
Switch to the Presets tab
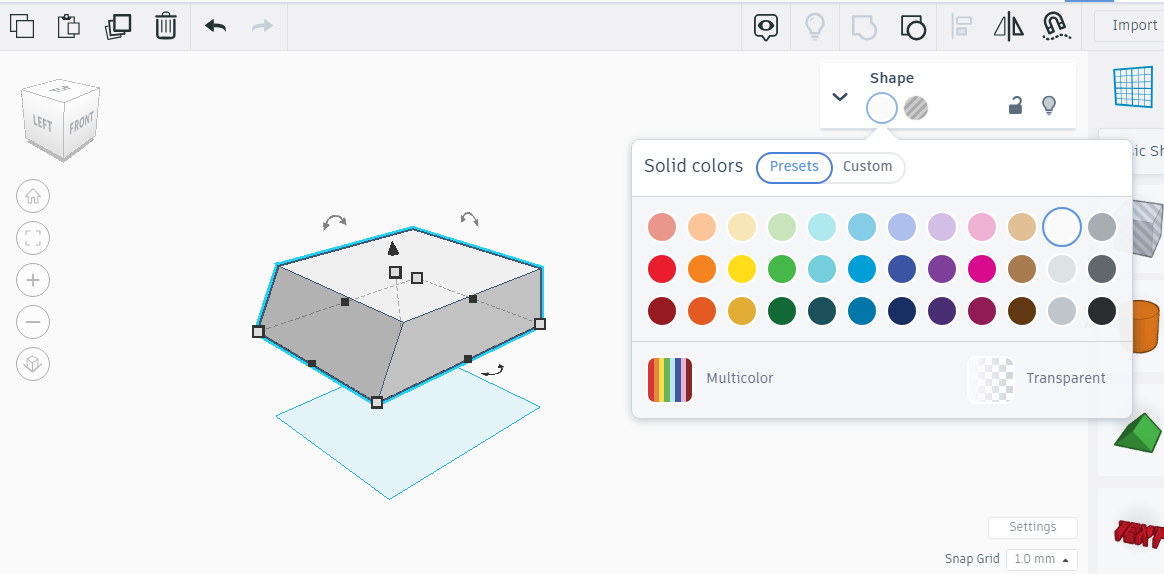point(794,166)
